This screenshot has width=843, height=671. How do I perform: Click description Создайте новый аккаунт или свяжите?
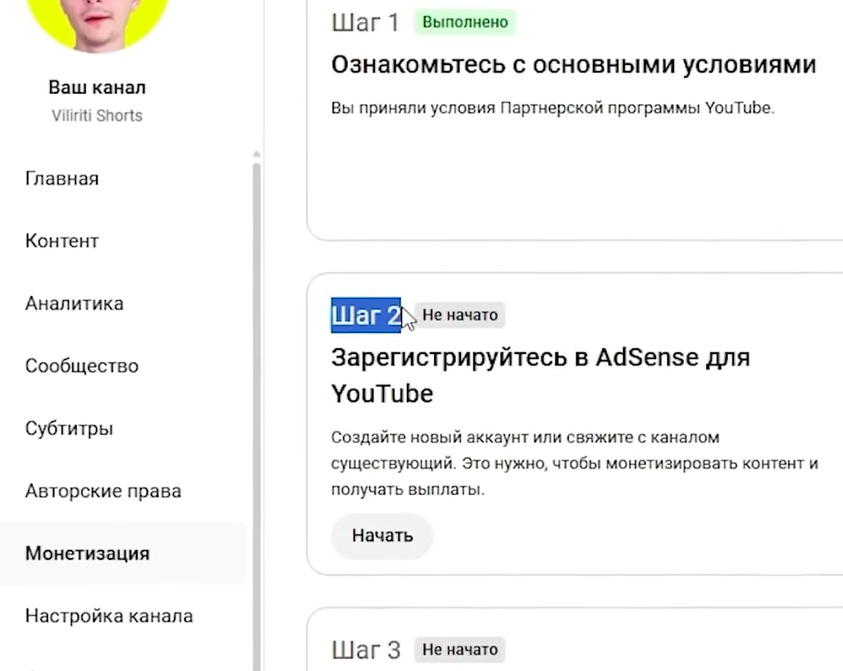(x=575, y=463)
